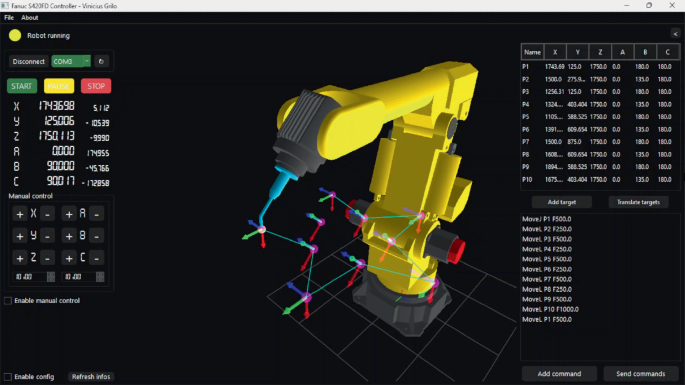This screenshot has width=685, height=385.
Task: Increase A rotation with plus button
Action: pyautogui.click(x=69, y=214)
